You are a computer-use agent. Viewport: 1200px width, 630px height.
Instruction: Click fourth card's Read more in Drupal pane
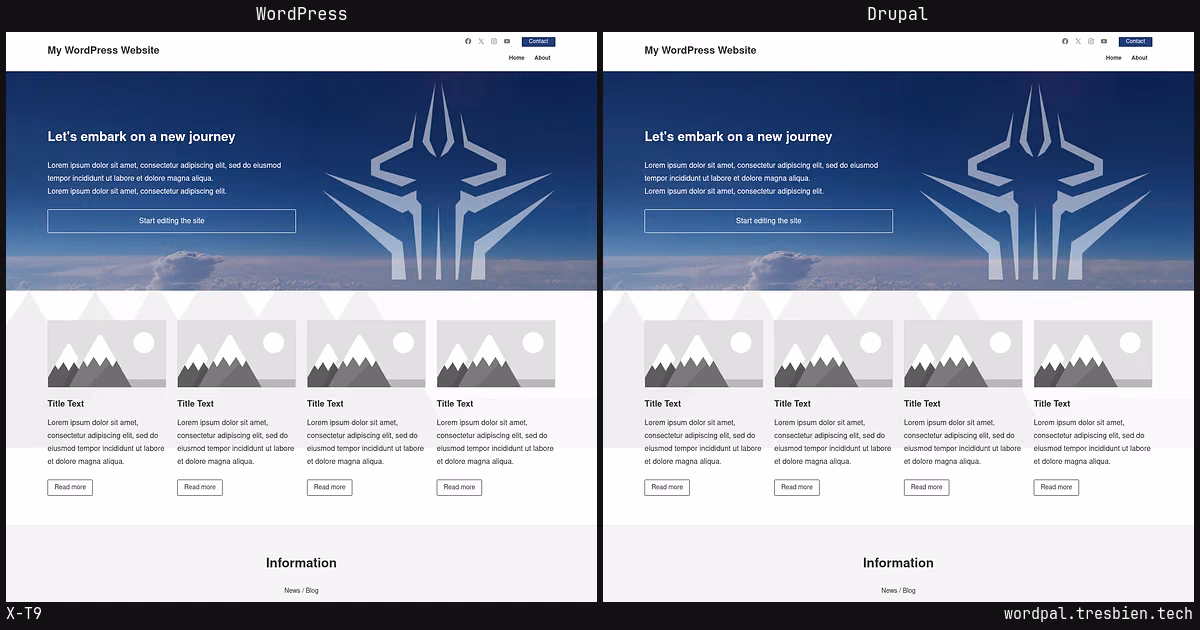tap(1056, 487)
